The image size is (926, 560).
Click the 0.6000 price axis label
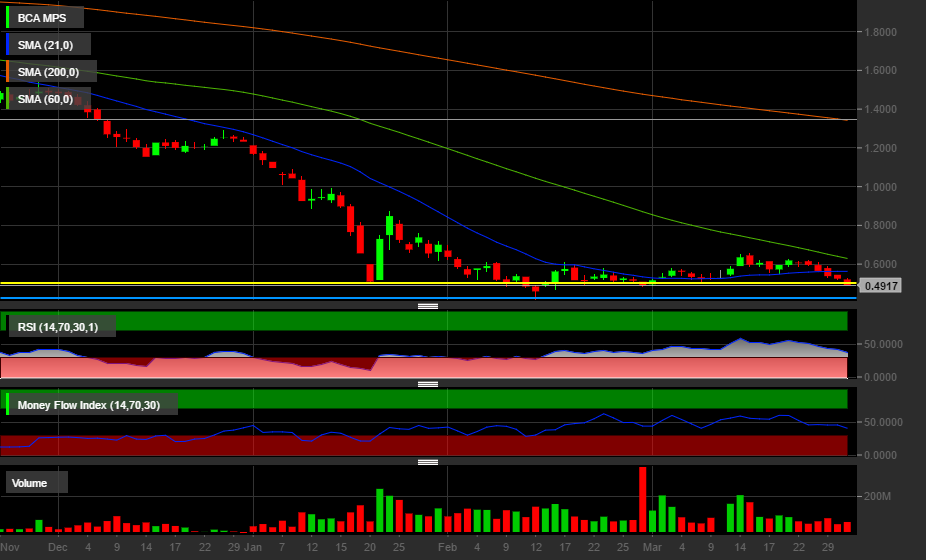click(880, 264)
